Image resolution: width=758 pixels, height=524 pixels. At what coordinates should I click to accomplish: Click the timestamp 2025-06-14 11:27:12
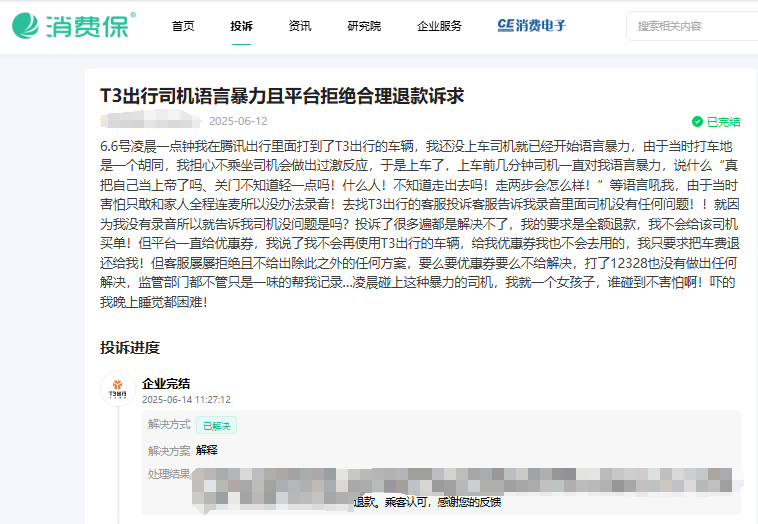click(x=186, y=400)
